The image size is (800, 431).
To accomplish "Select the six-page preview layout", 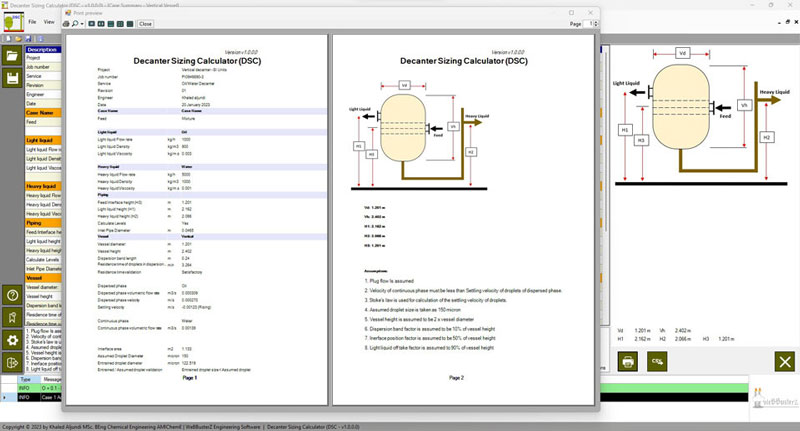I will click(128, 23).
